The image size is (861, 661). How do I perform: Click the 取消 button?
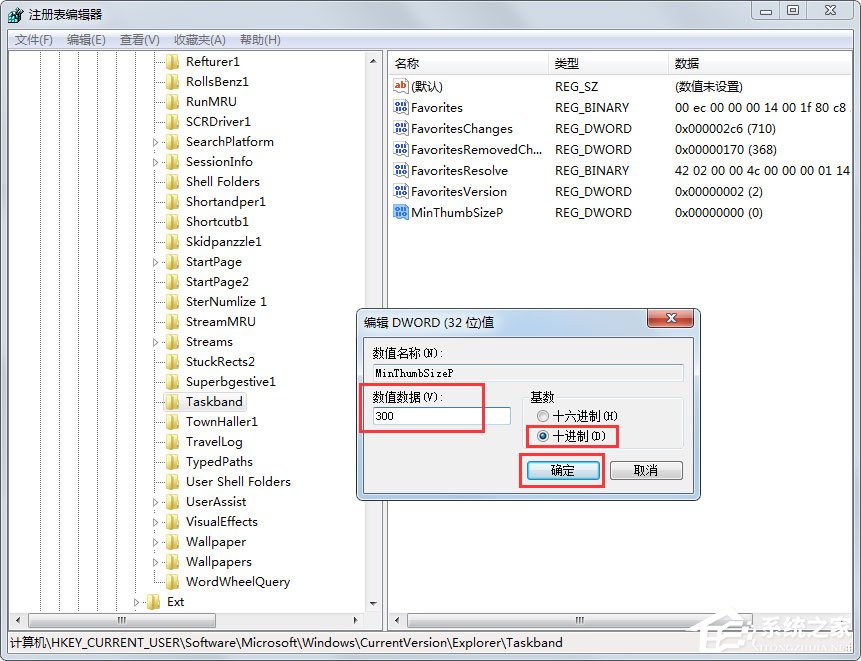pos(646,470)
